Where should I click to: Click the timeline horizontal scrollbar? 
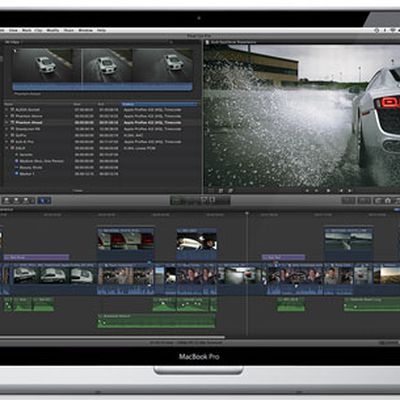tap(112, 337)
